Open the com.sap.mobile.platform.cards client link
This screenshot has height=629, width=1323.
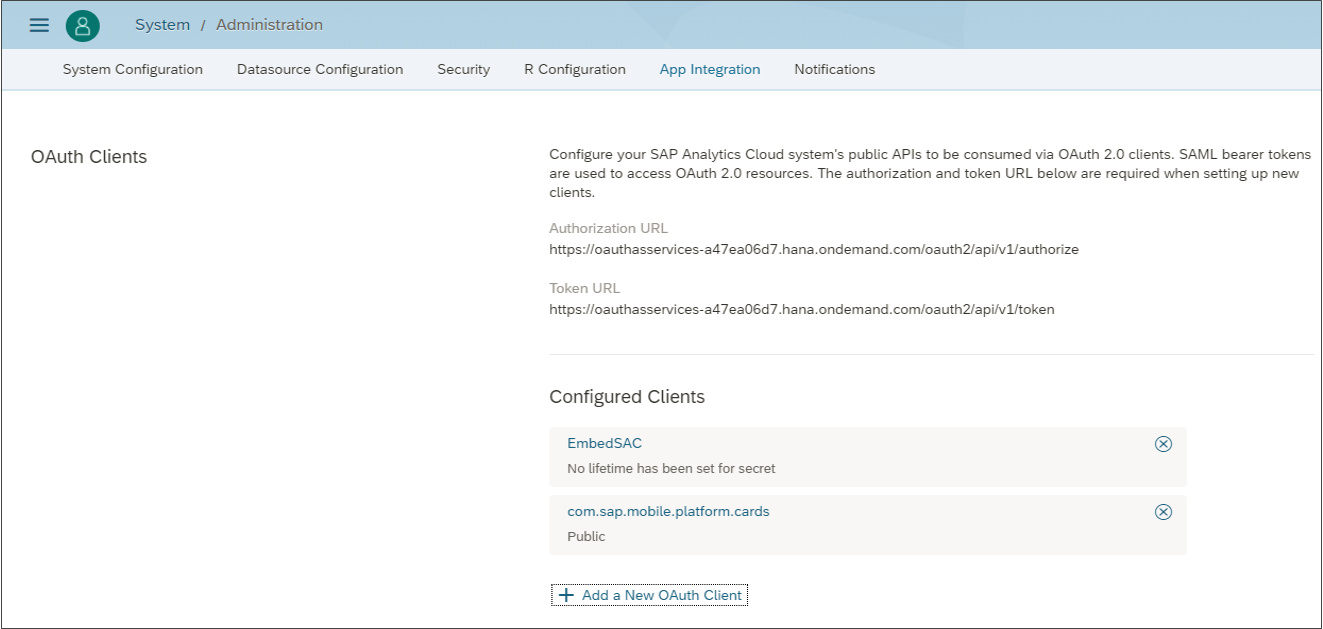[668, 511]
